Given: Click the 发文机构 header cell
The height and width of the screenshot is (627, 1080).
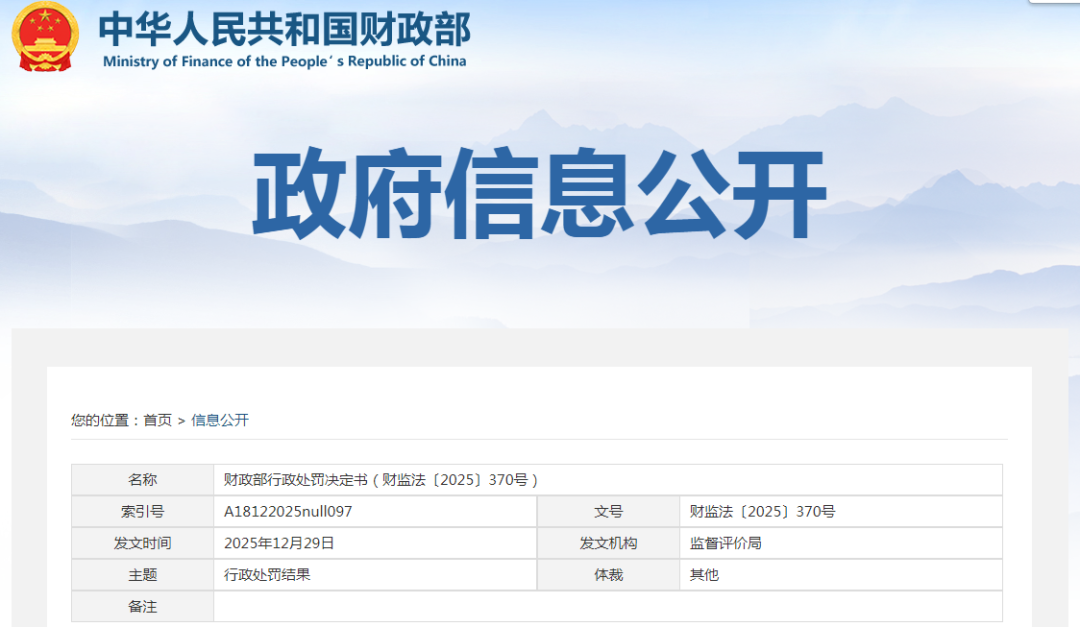Looking at the screenshot, I should coord(608,543).
